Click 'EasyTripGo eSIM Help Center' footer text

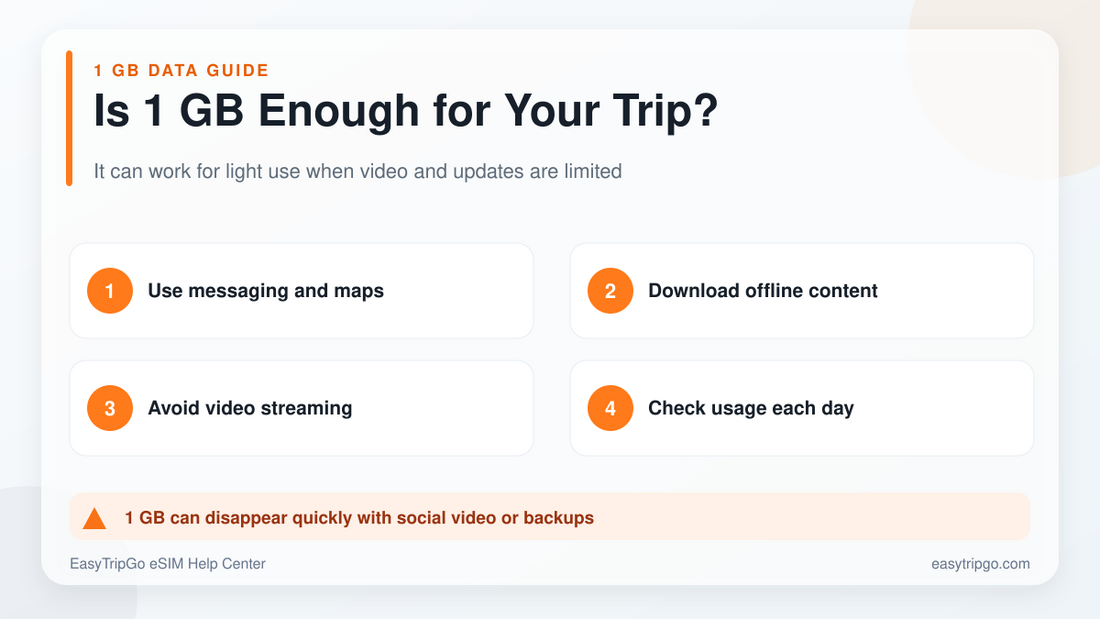(x=168, y=564)
